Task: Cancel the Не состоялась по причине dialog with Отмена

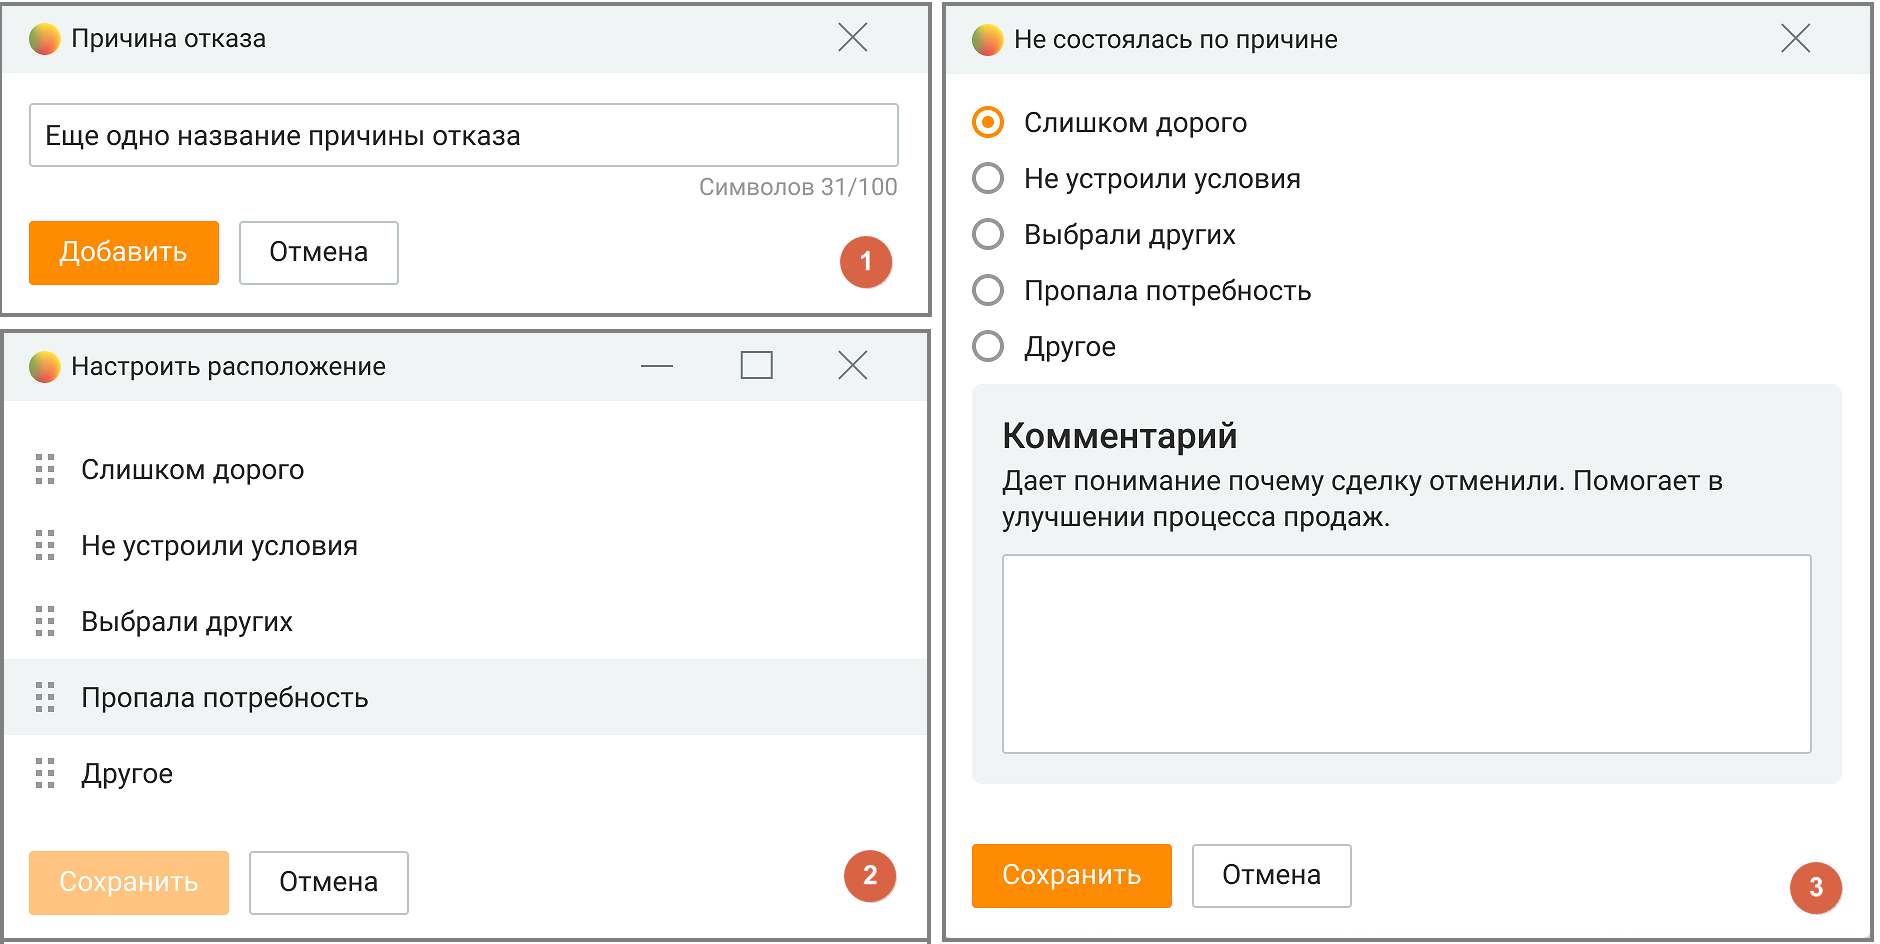Action: tap(1272, 876)
